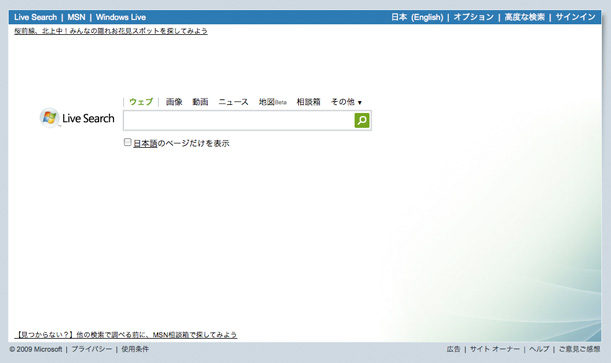Open the Windows Live header link

coord(121,17)
